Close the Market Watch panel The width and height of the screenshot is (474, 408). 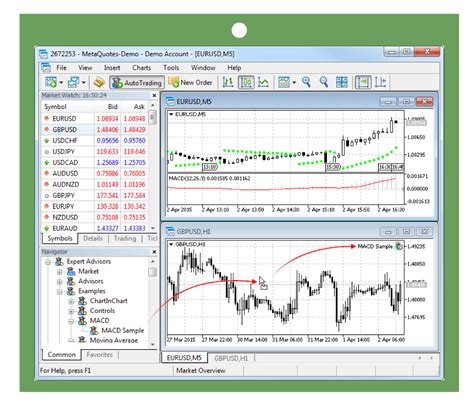(x=154, y=95)
